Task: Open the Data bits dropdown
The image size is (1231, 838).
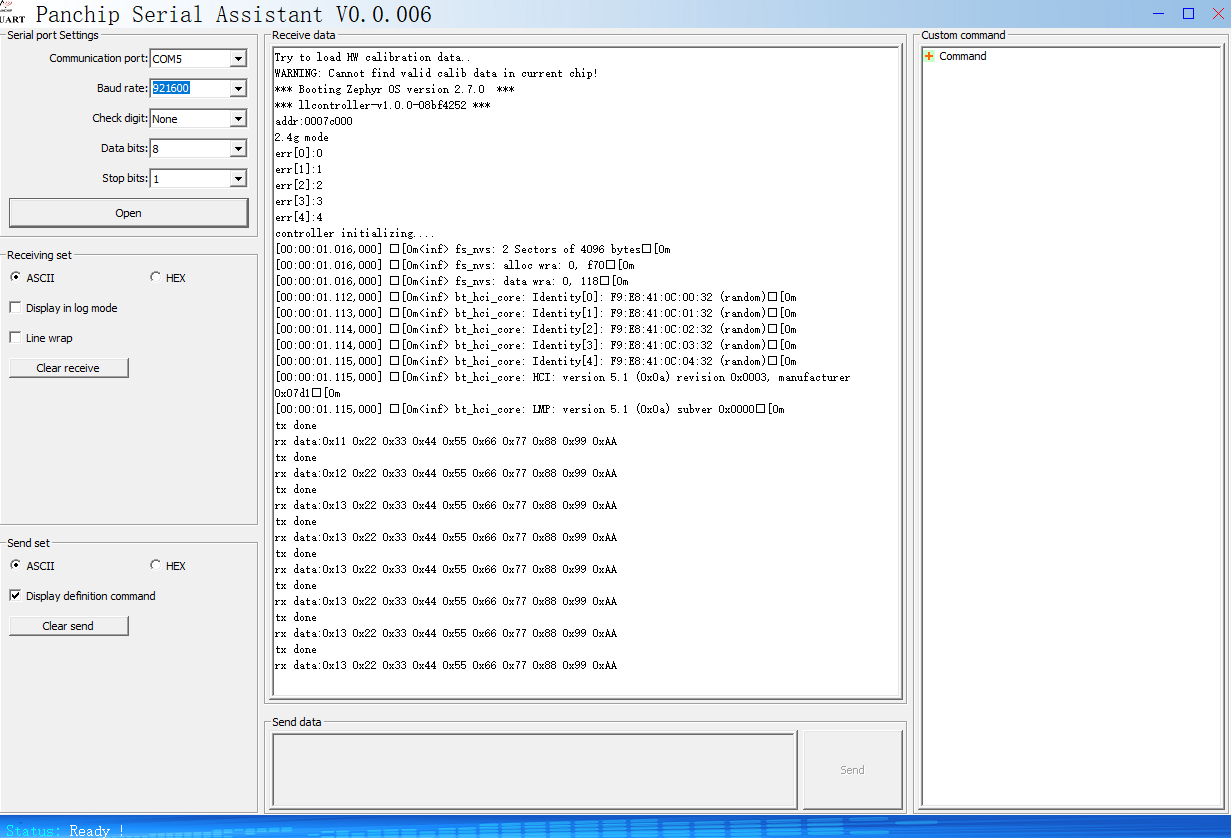Action: coord(238,149)
